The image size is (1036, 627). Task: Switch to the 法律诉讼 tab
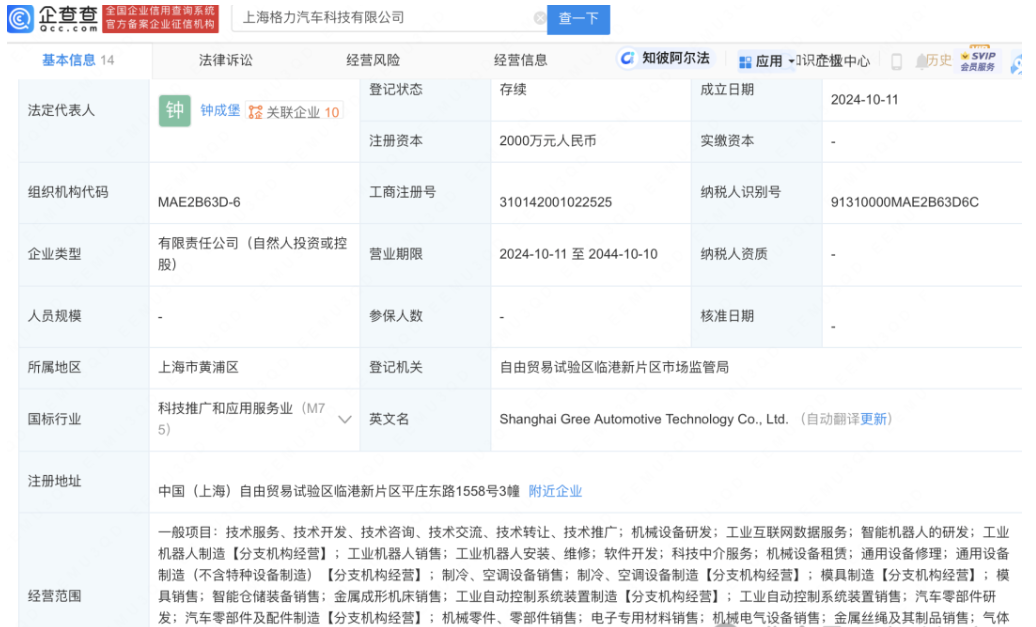point(225,60)
